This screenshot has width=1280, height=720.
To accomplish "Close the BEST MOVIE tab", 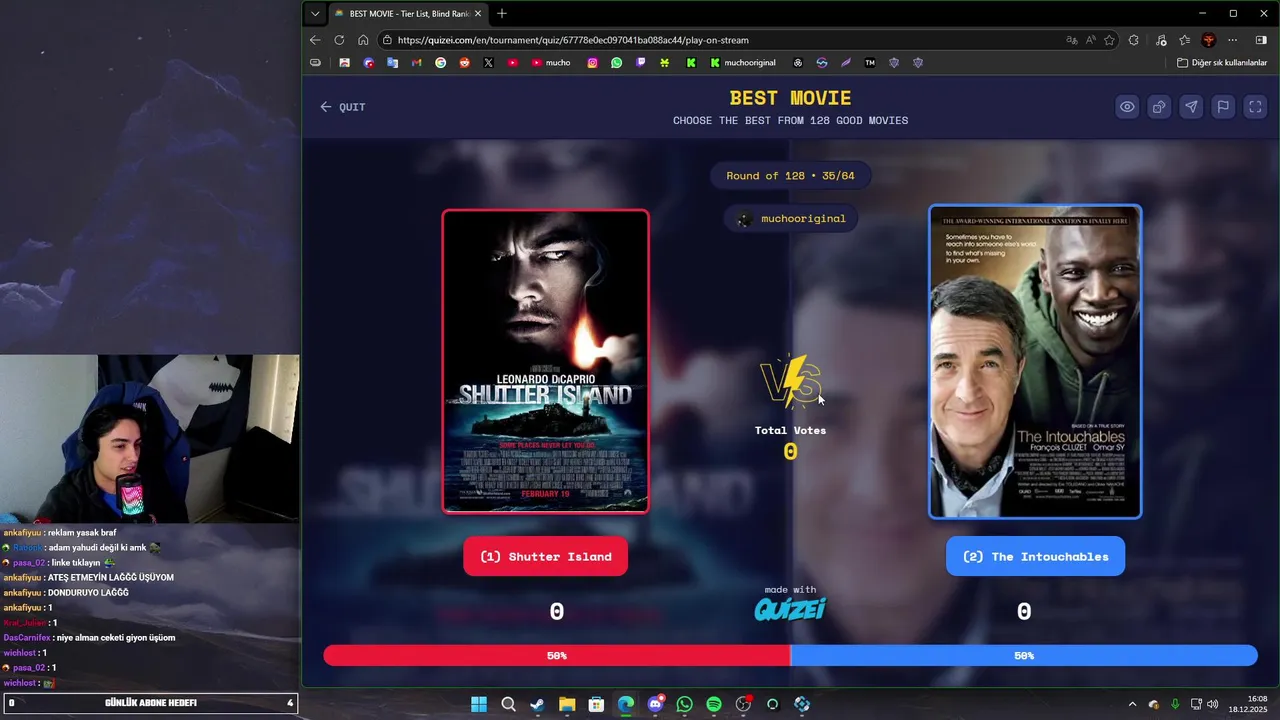I will [478, 14].
